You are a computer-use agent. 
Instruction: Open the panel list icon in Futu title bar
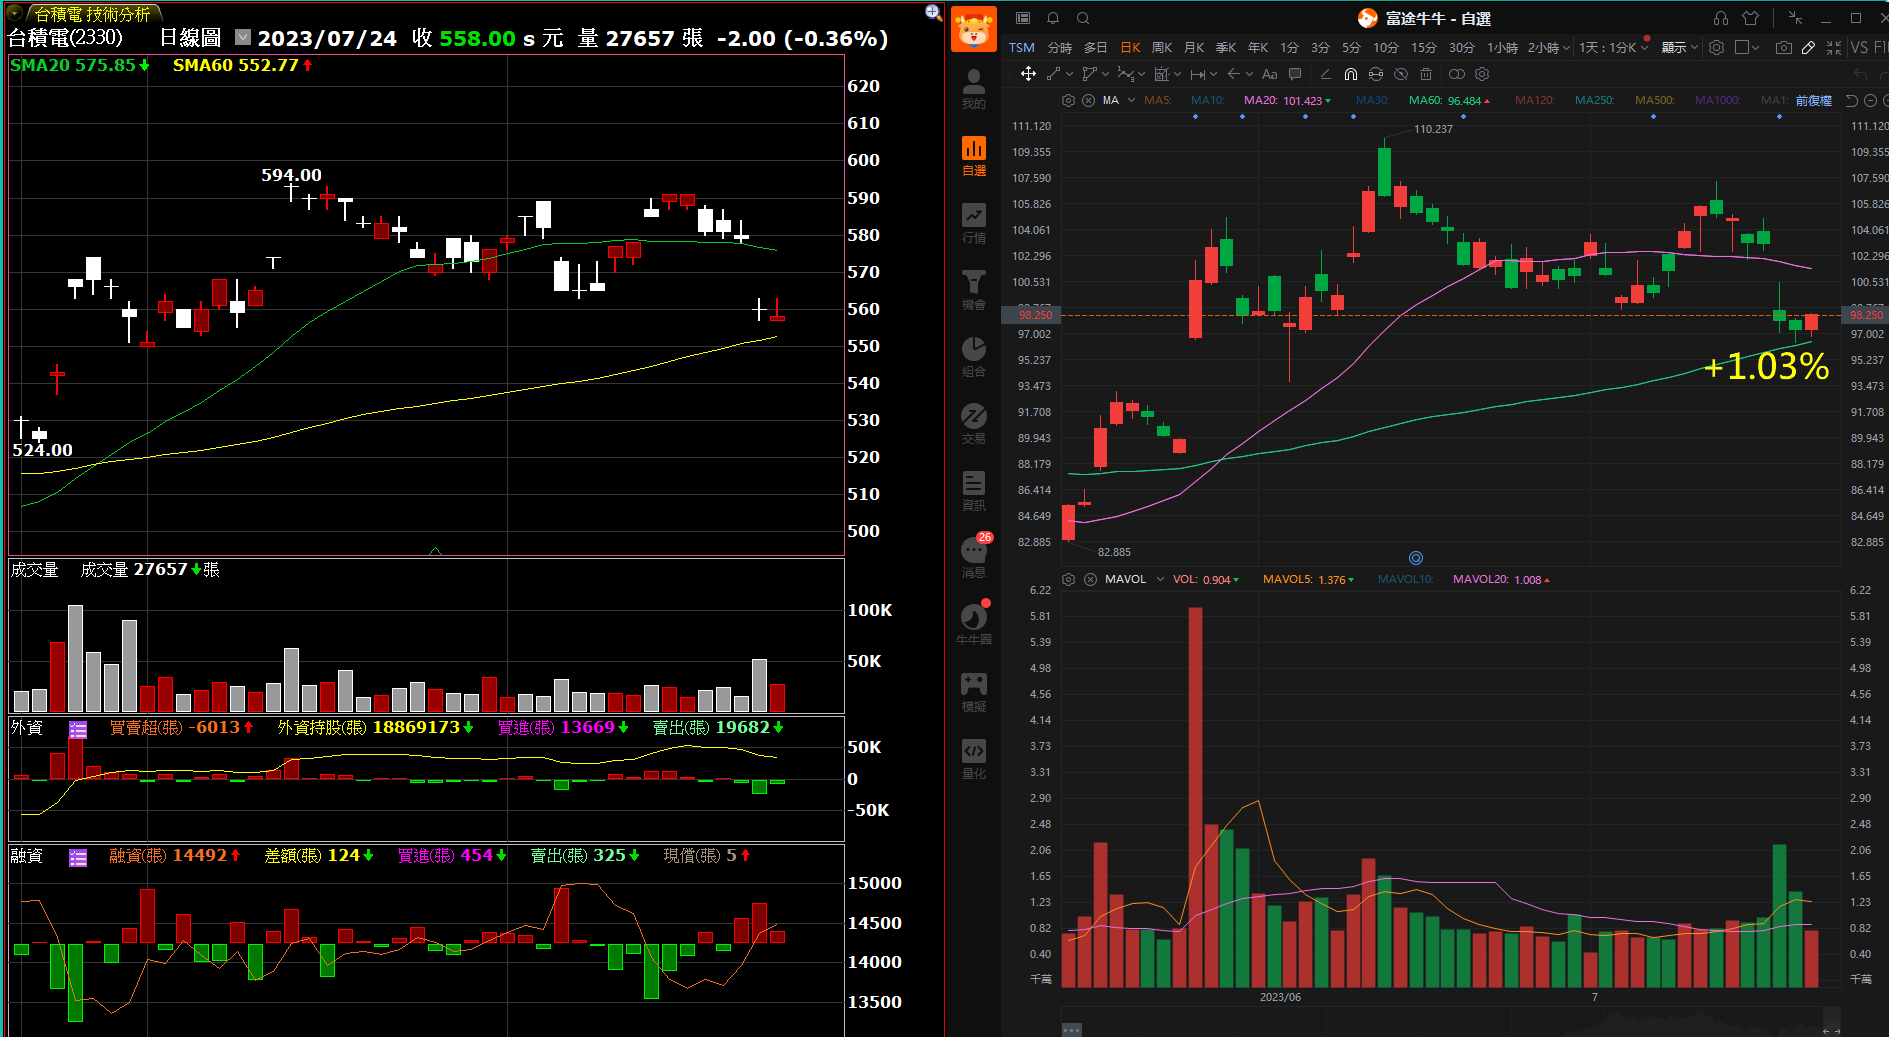(x=1023, y=18)
